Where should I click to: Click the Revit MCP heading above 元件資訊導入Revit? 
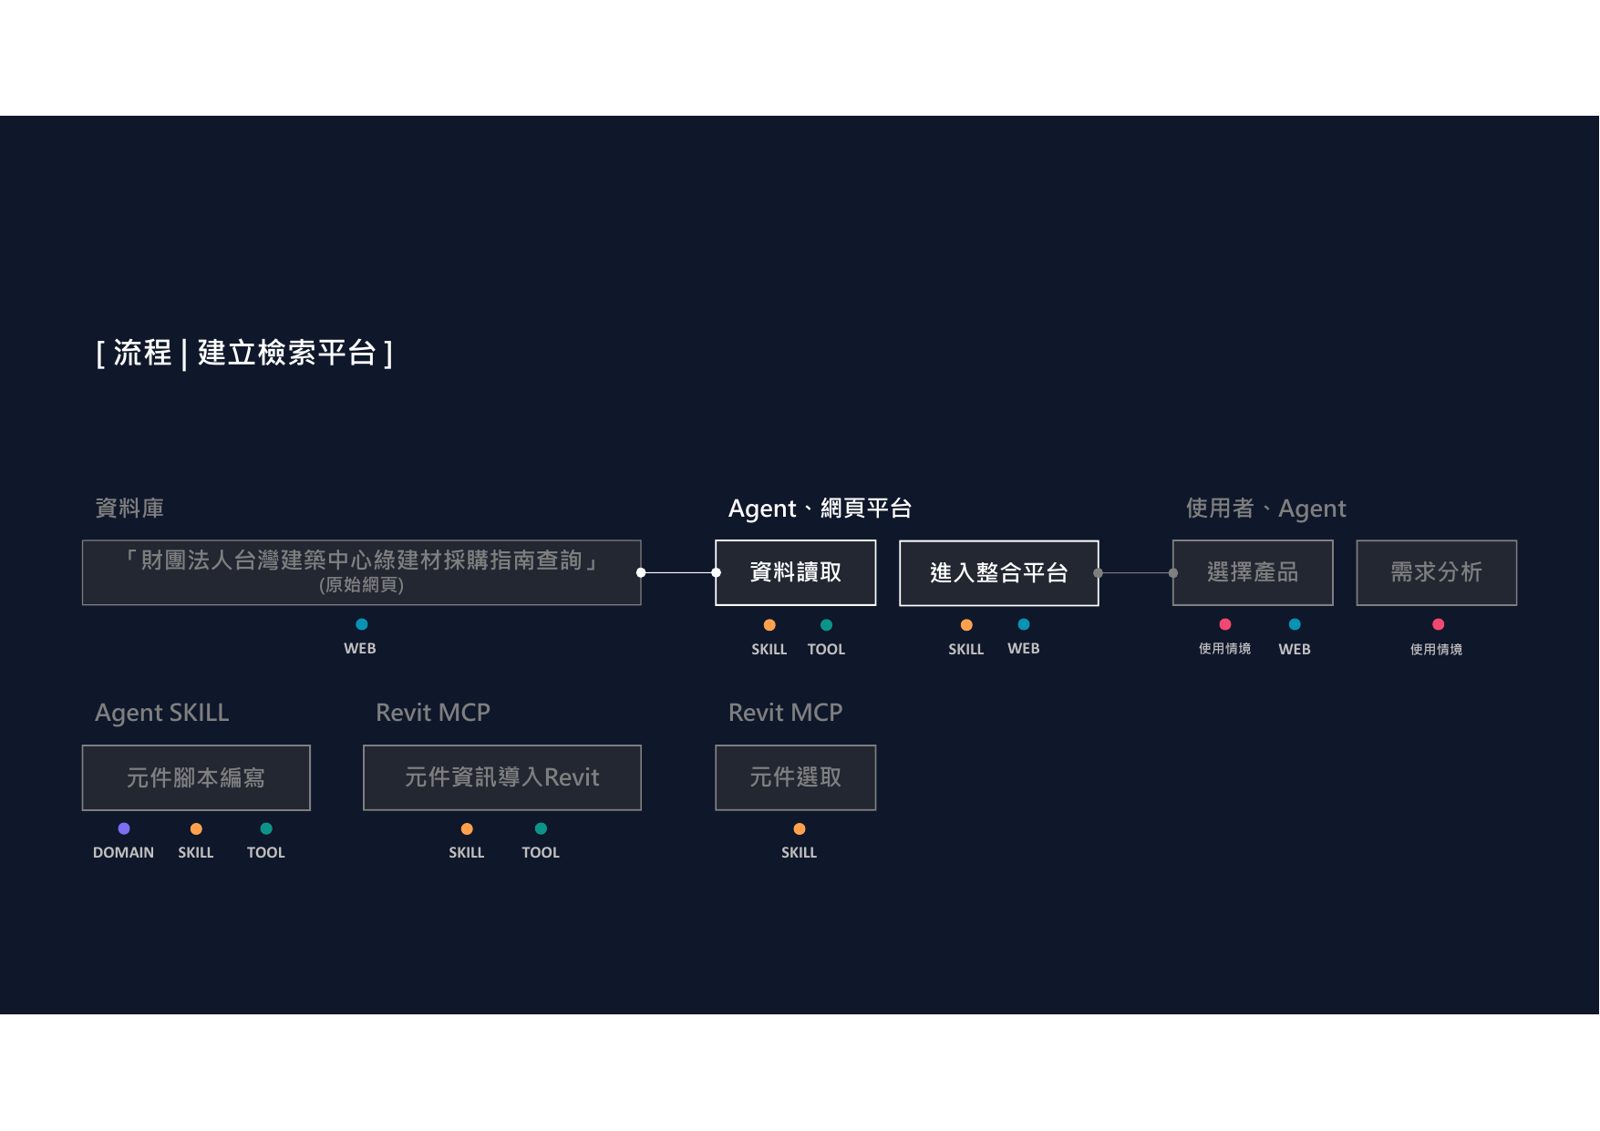click(x=433, y=712)
